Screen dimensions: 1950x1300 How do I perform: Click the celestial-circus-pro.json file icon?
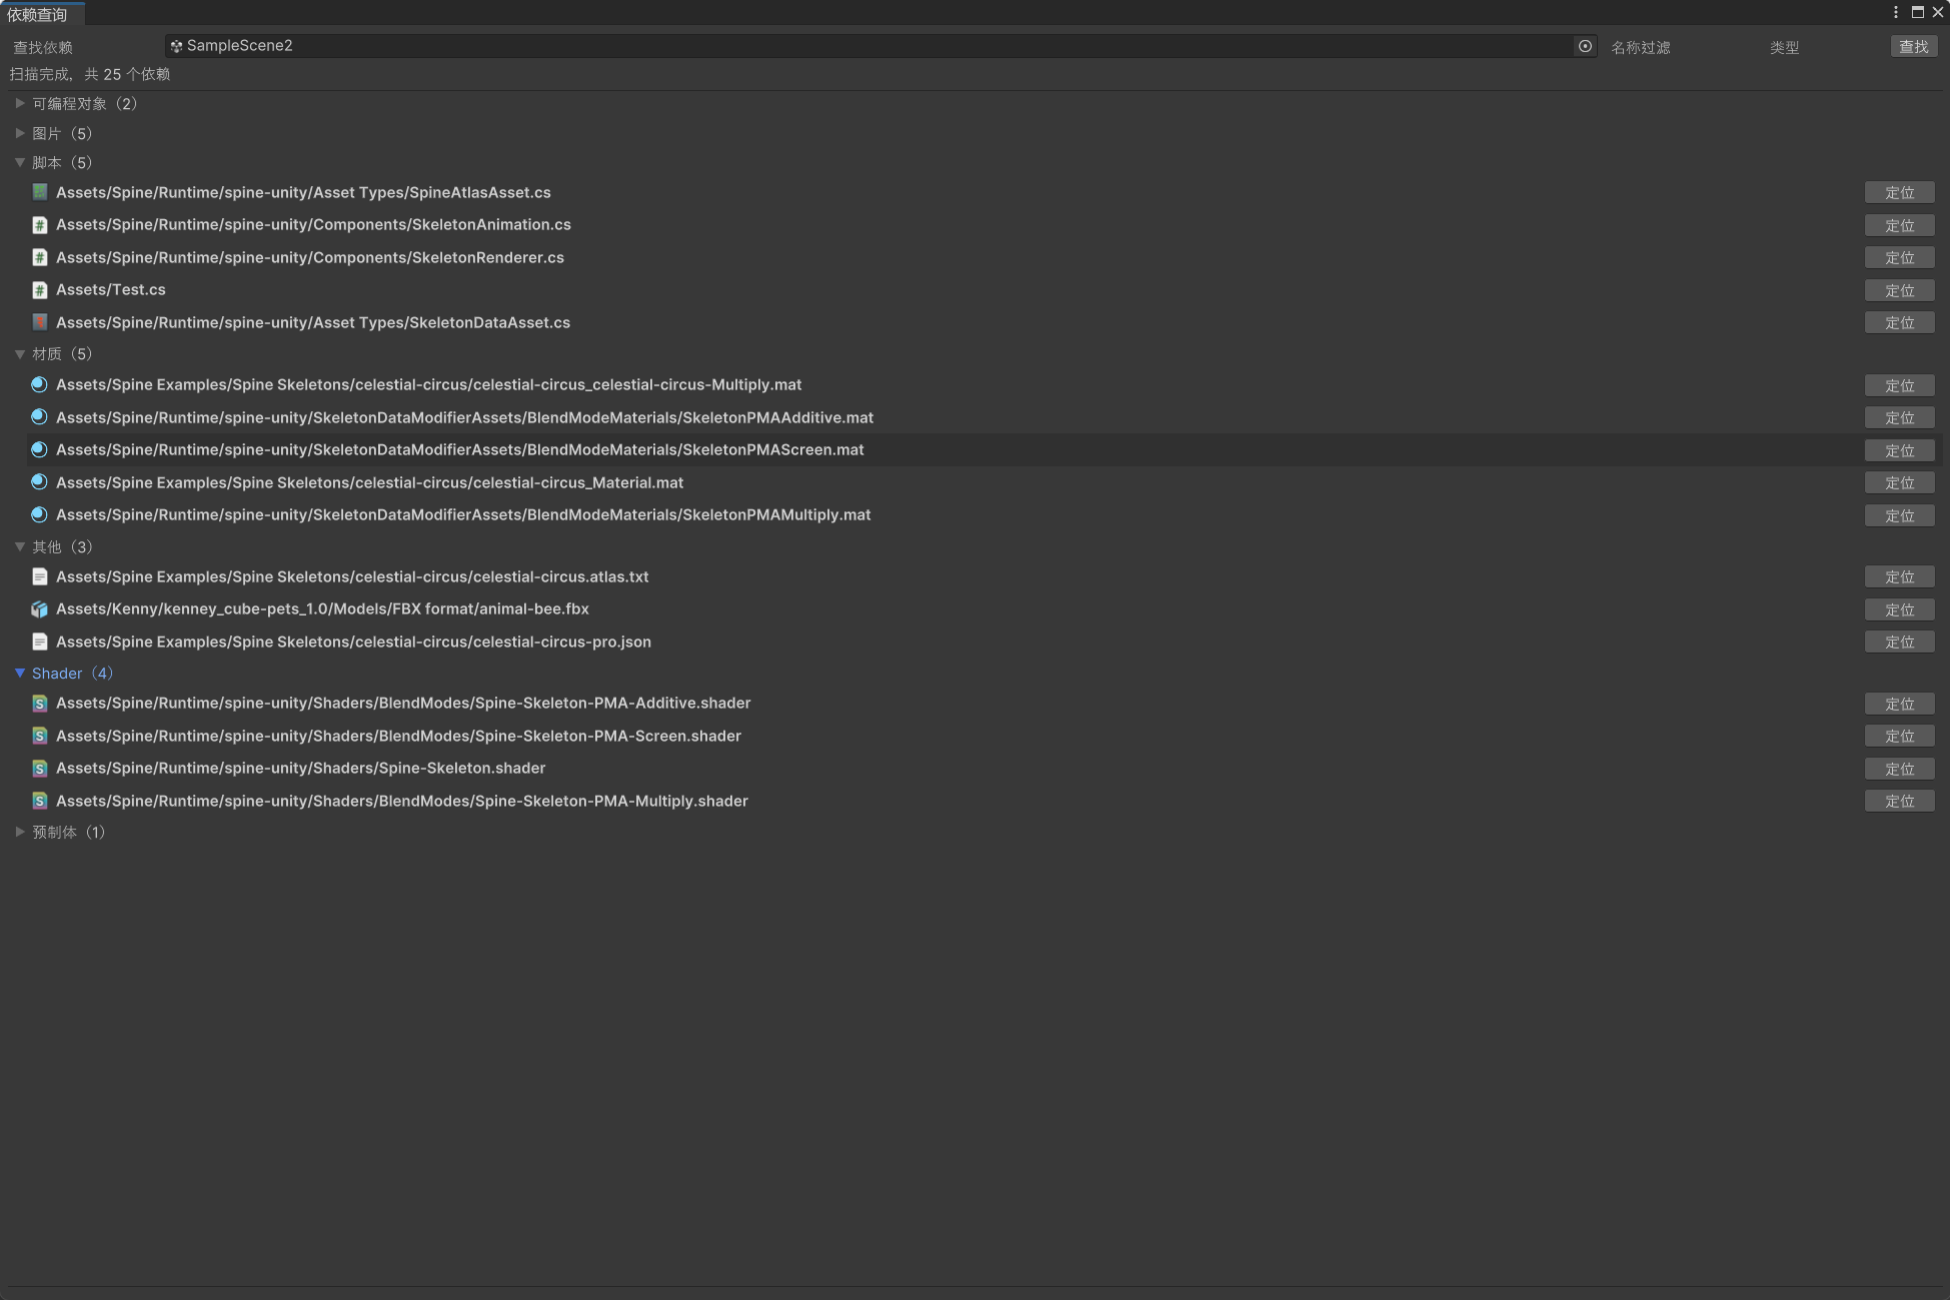(x=40, y=642)
